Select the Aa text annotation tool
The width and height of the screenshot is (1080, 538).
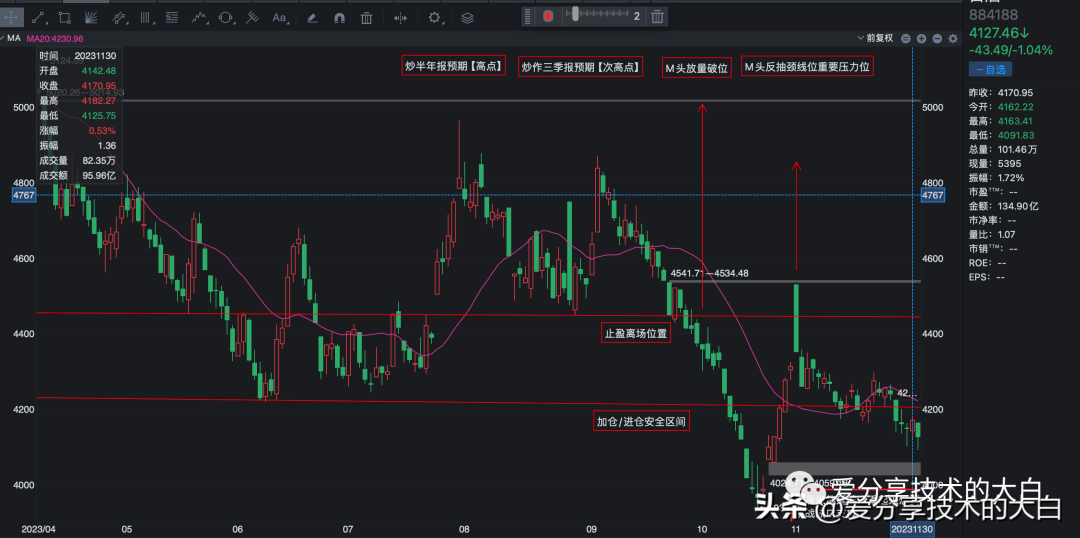pyautogui.click(x=279, y=18)
